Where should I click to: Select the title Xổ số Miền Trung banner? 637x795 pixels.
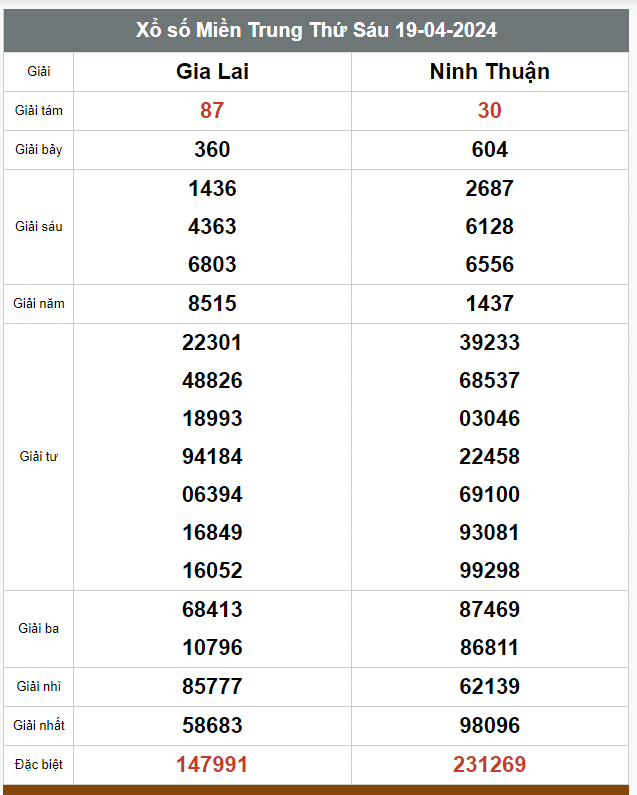[x=316, y=30]
